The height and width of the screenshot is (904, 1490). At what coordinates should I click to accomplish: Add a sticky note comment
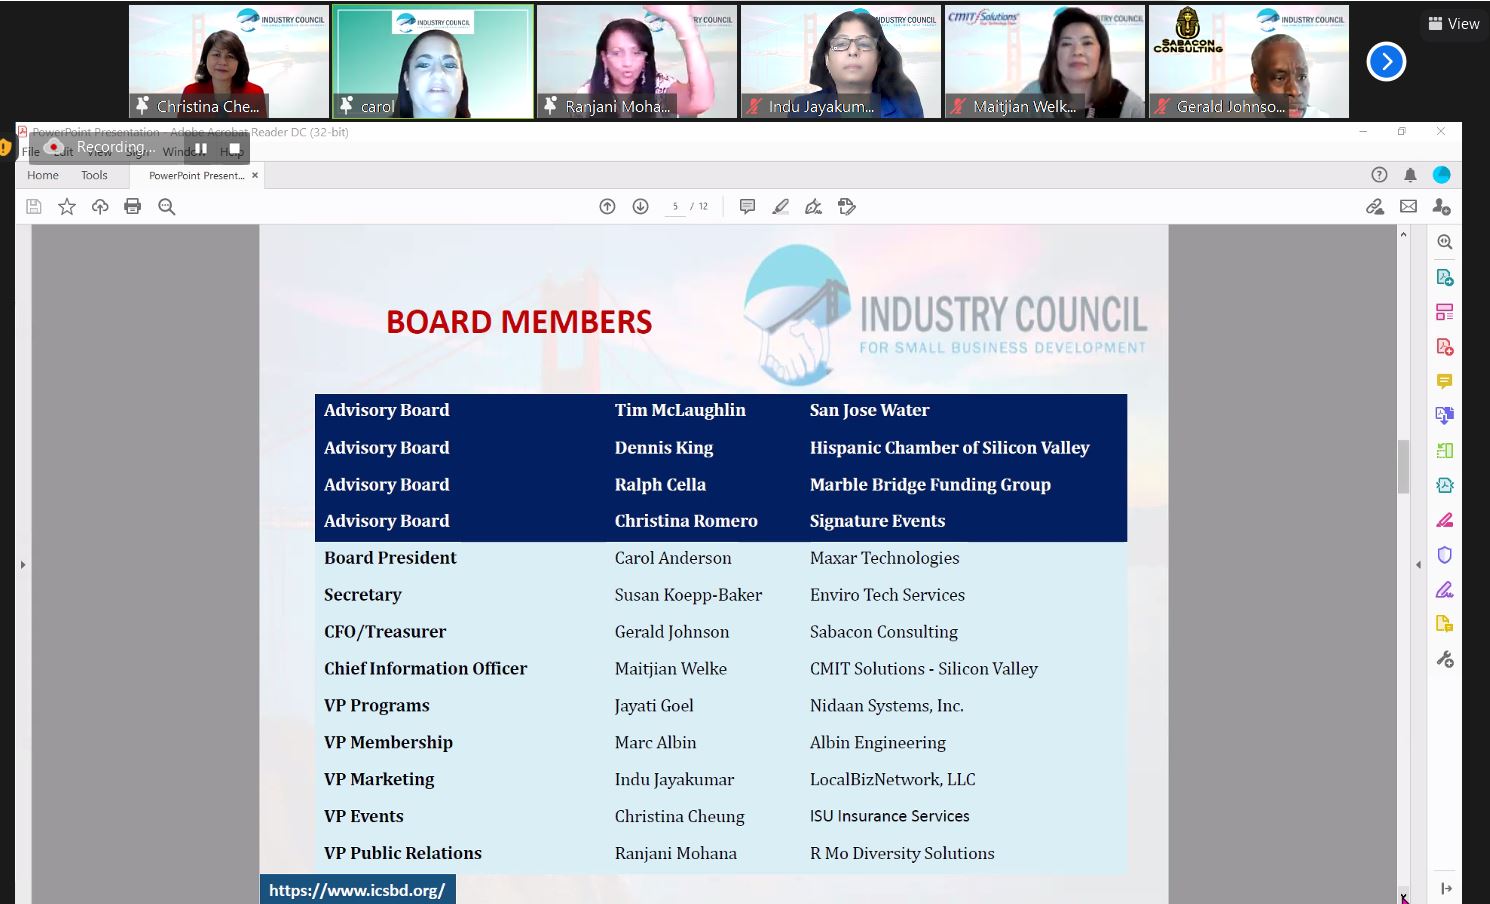[x=747, y=206]
